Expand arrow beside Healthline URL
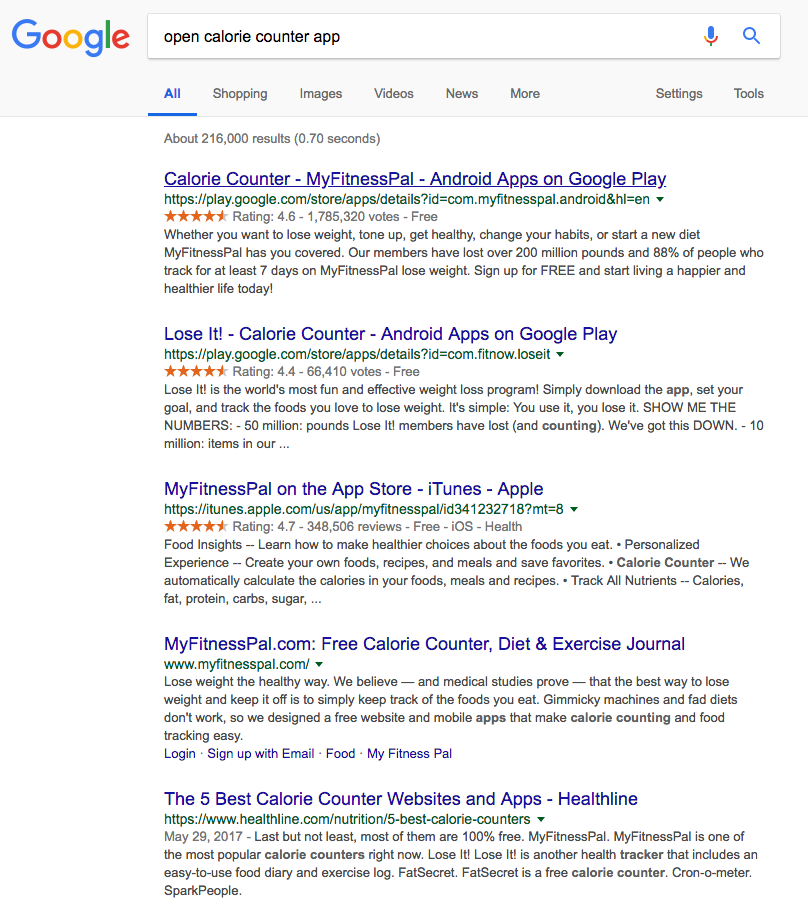The height and width of the screenshot is (912, 808). point(540,819)
